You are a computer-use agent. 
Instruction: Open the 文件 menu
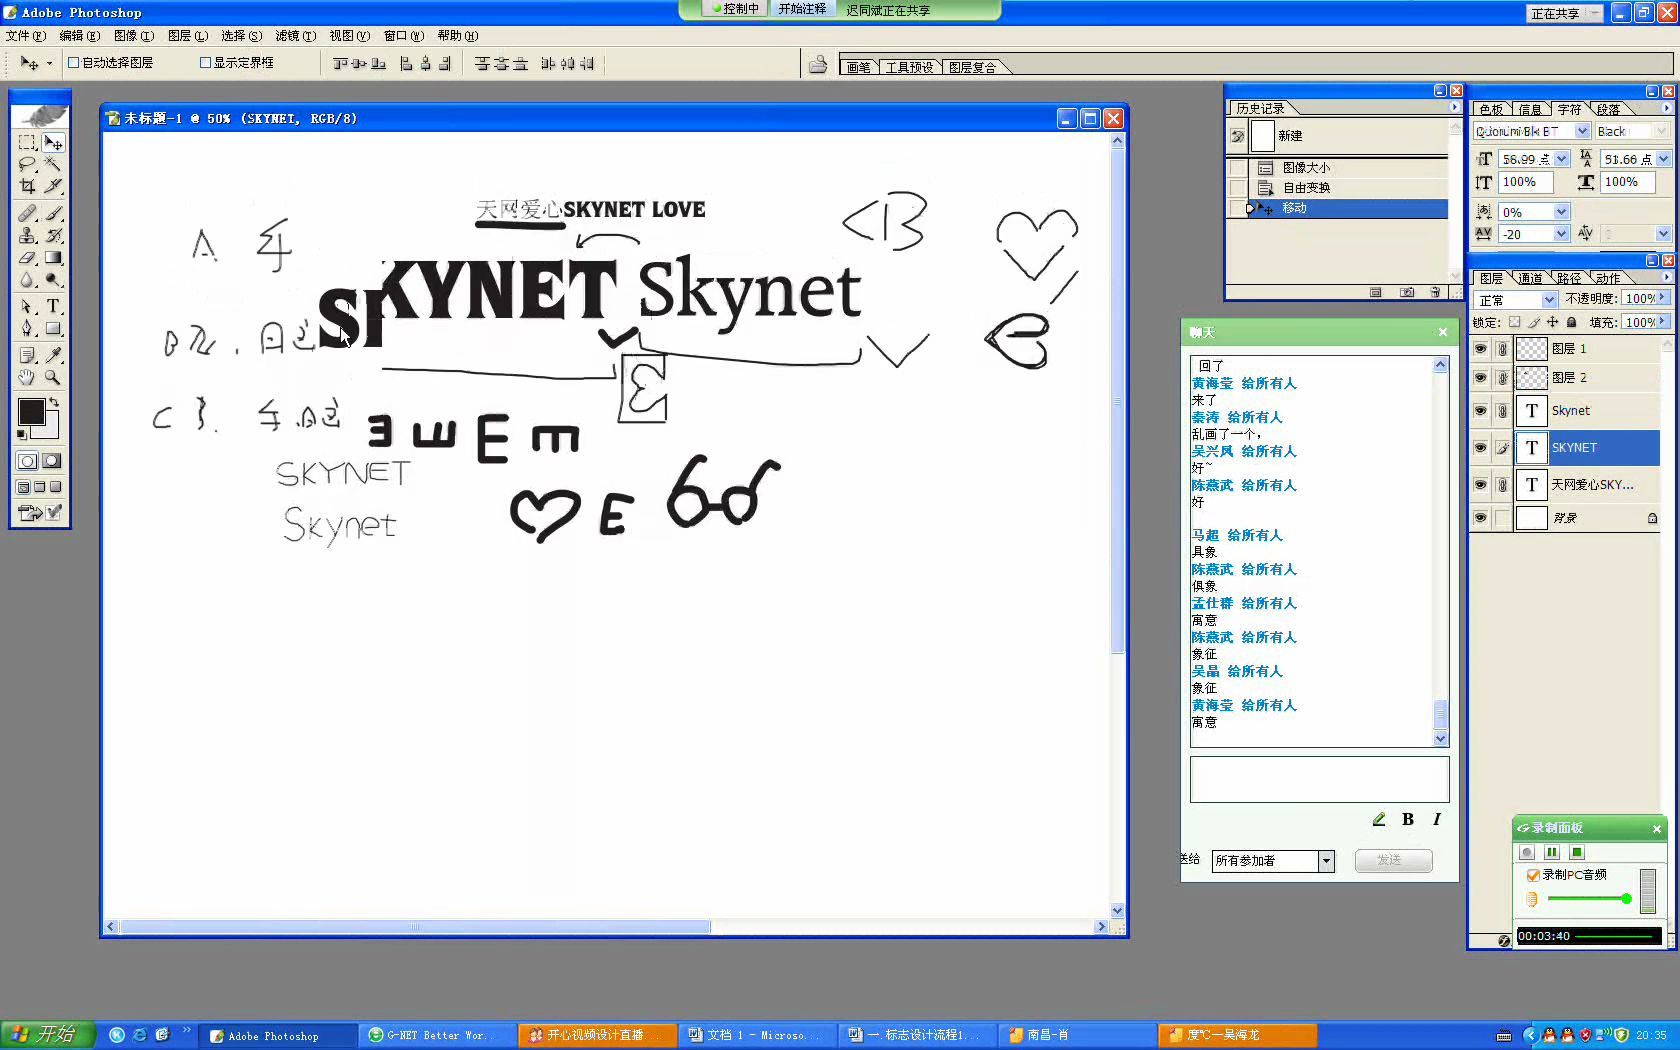(25, 35)
